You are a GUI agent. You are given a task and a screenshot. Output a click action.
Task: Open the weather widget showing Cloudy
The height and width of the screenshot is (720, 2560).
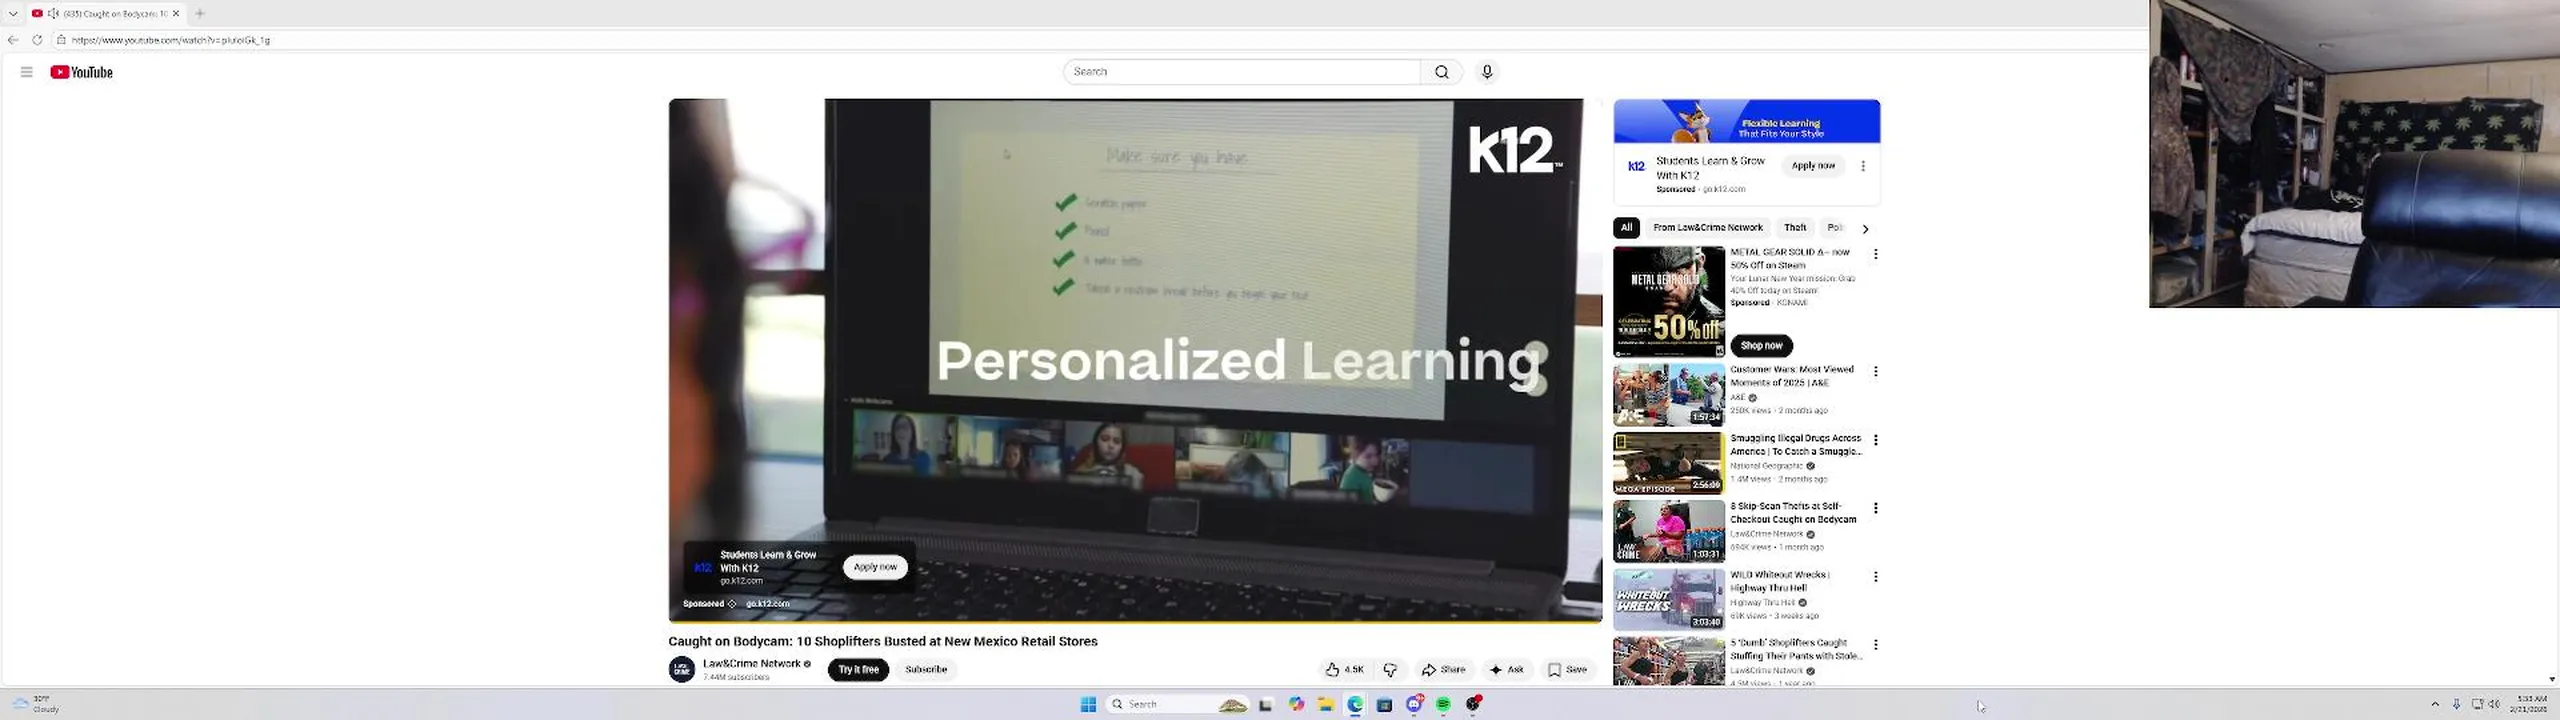(x=36, y=705)
